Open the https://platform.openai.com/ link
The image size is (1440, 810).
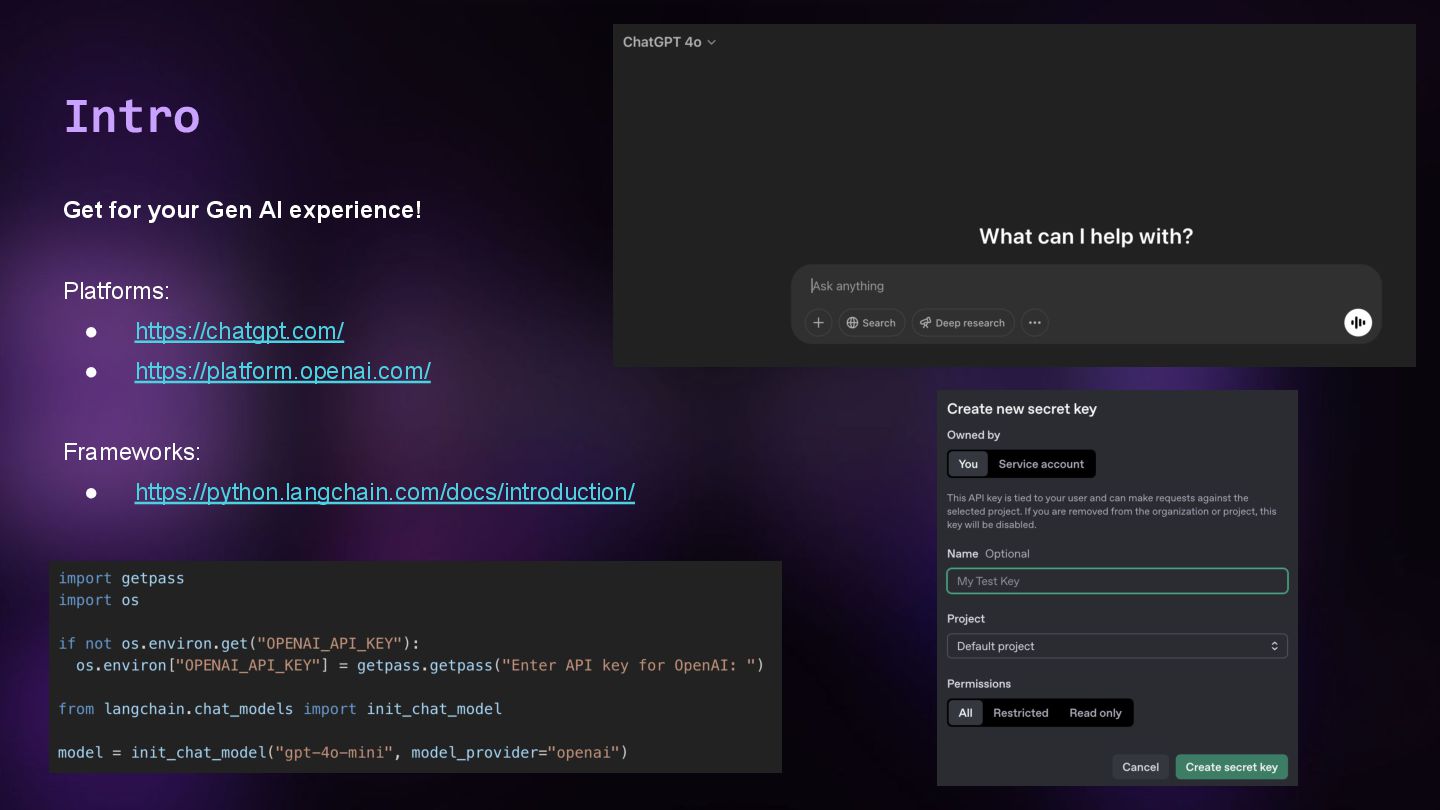(283, 371)
